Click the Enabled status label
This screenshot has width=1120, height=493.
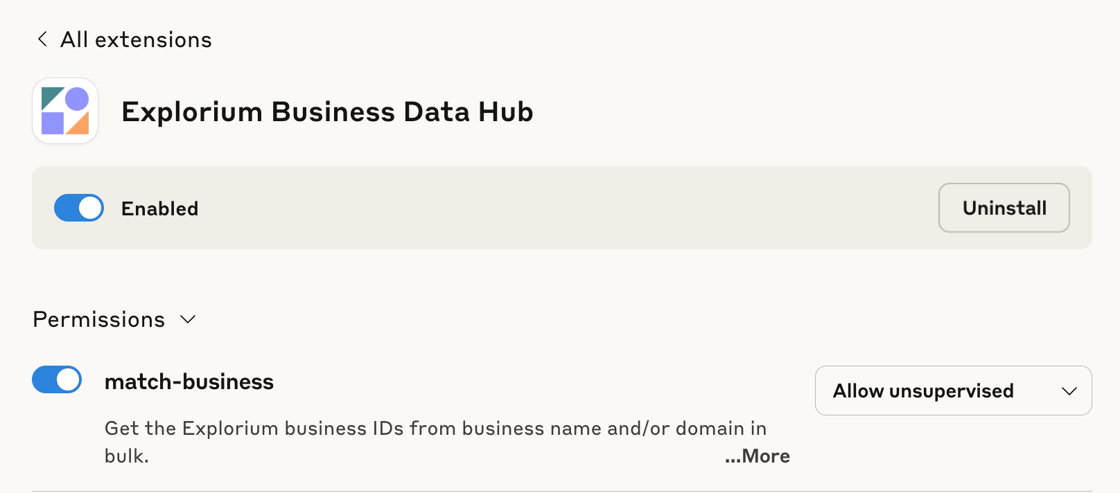tap(159, 209)
